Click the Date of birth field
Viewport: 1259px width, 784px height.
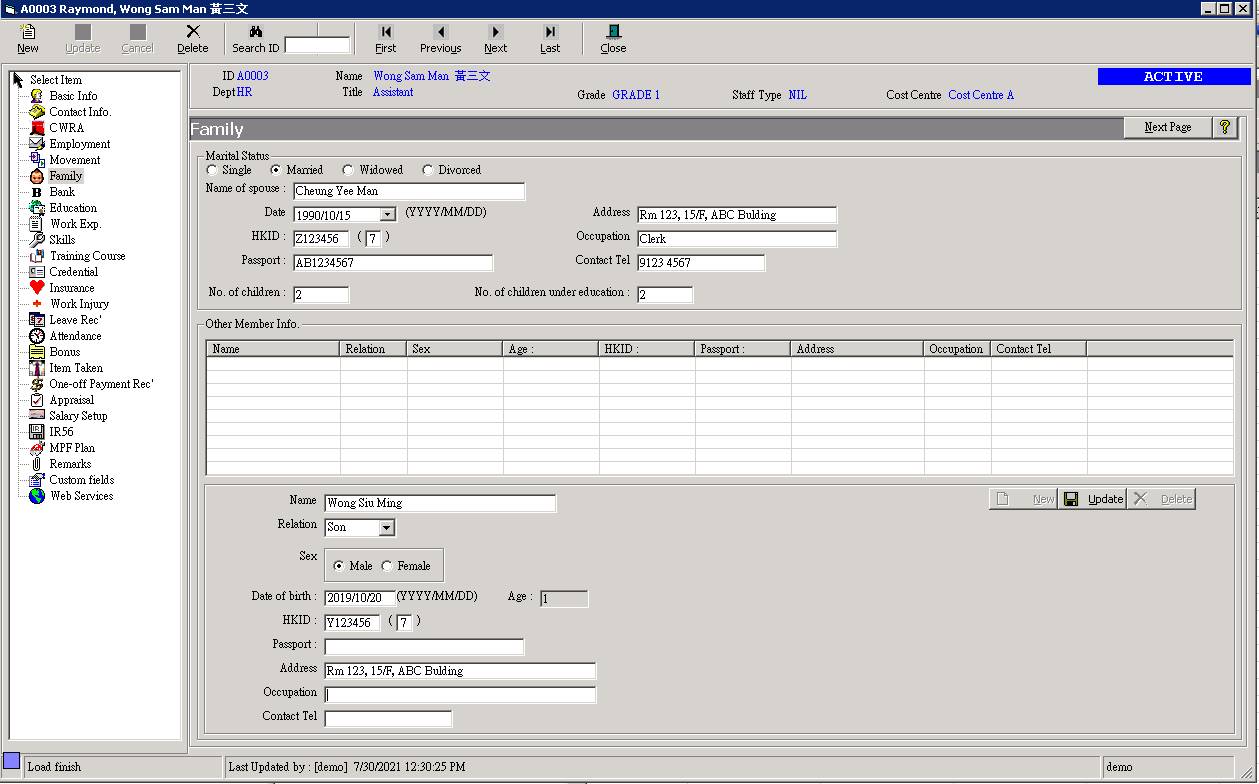(x=360, y=598)
